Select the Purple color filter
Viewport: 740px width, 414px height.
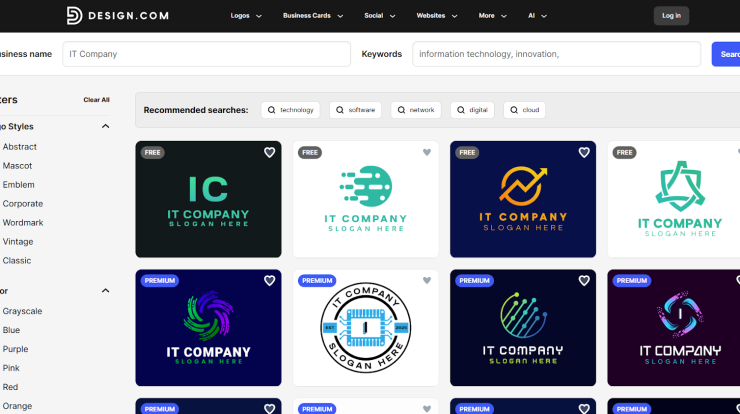[x=15, y=349]
